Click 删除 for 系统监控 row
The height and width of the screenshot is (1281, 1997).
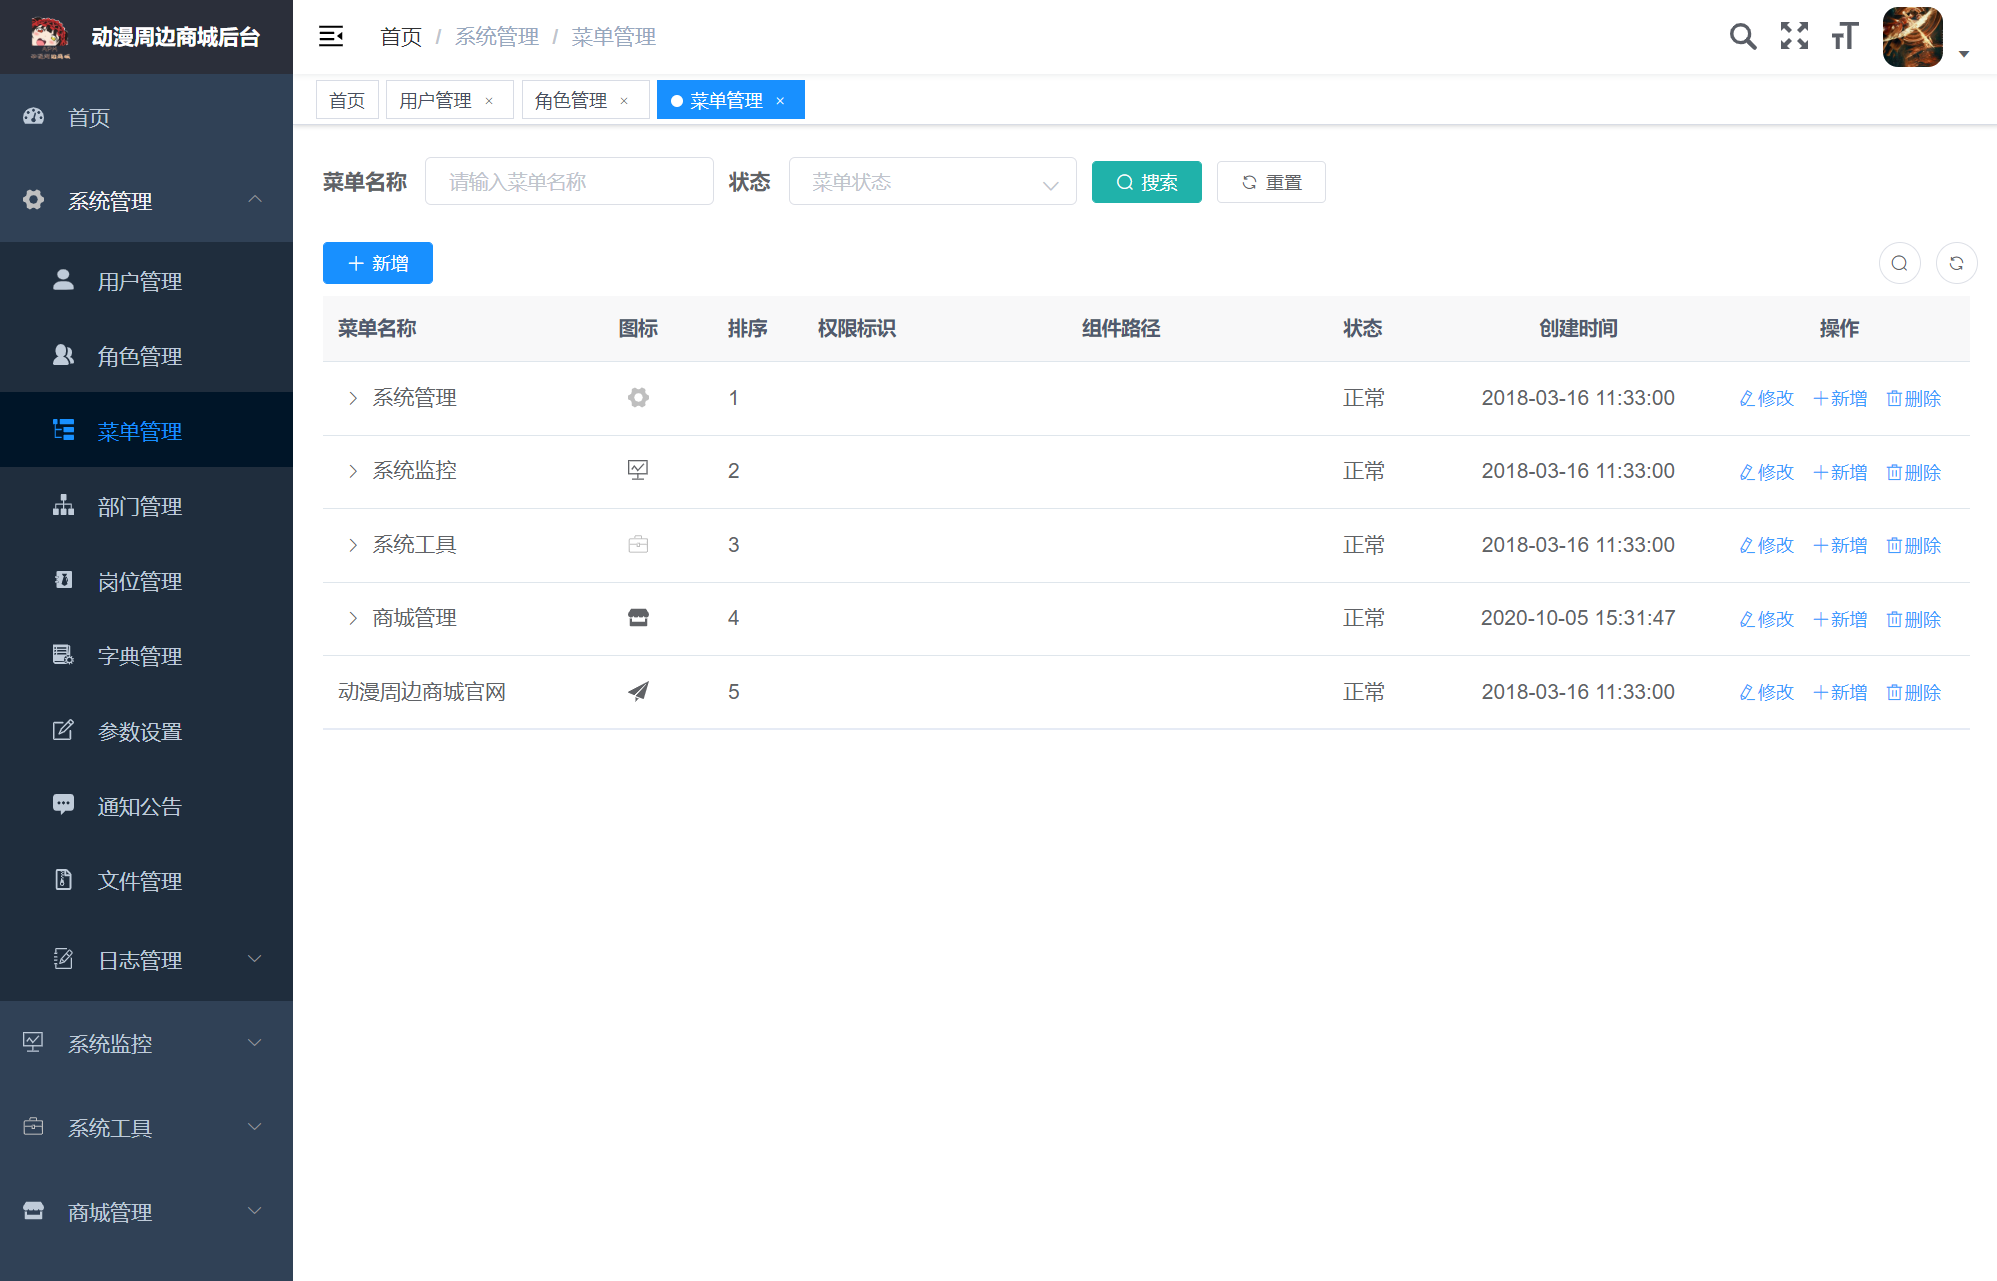pos(1913,472)
